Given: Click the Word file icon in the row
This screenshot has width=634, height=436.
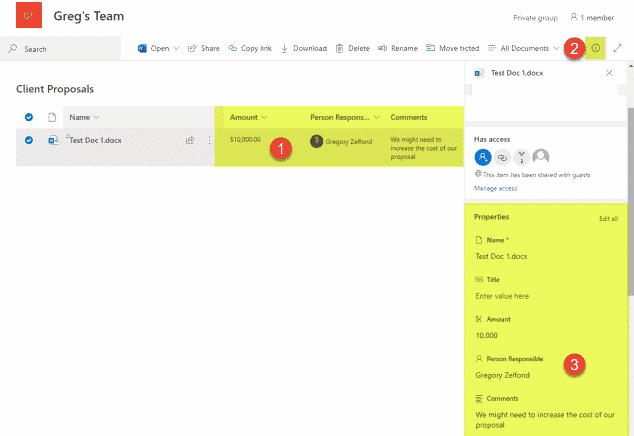Looking at the screenshot, I should point(53,140).
